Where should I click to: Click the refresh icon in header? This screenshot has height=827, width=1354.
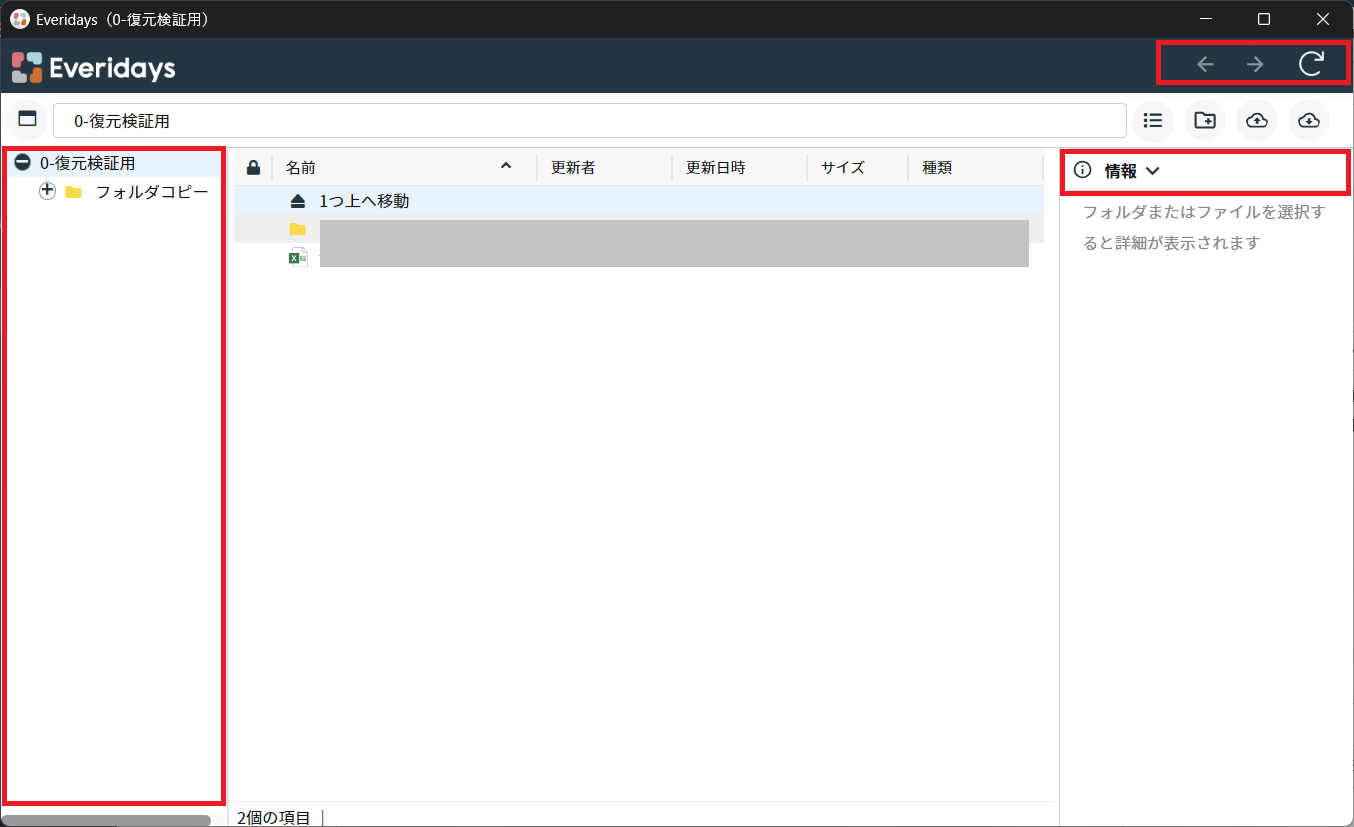click(x=1311, y=64)
